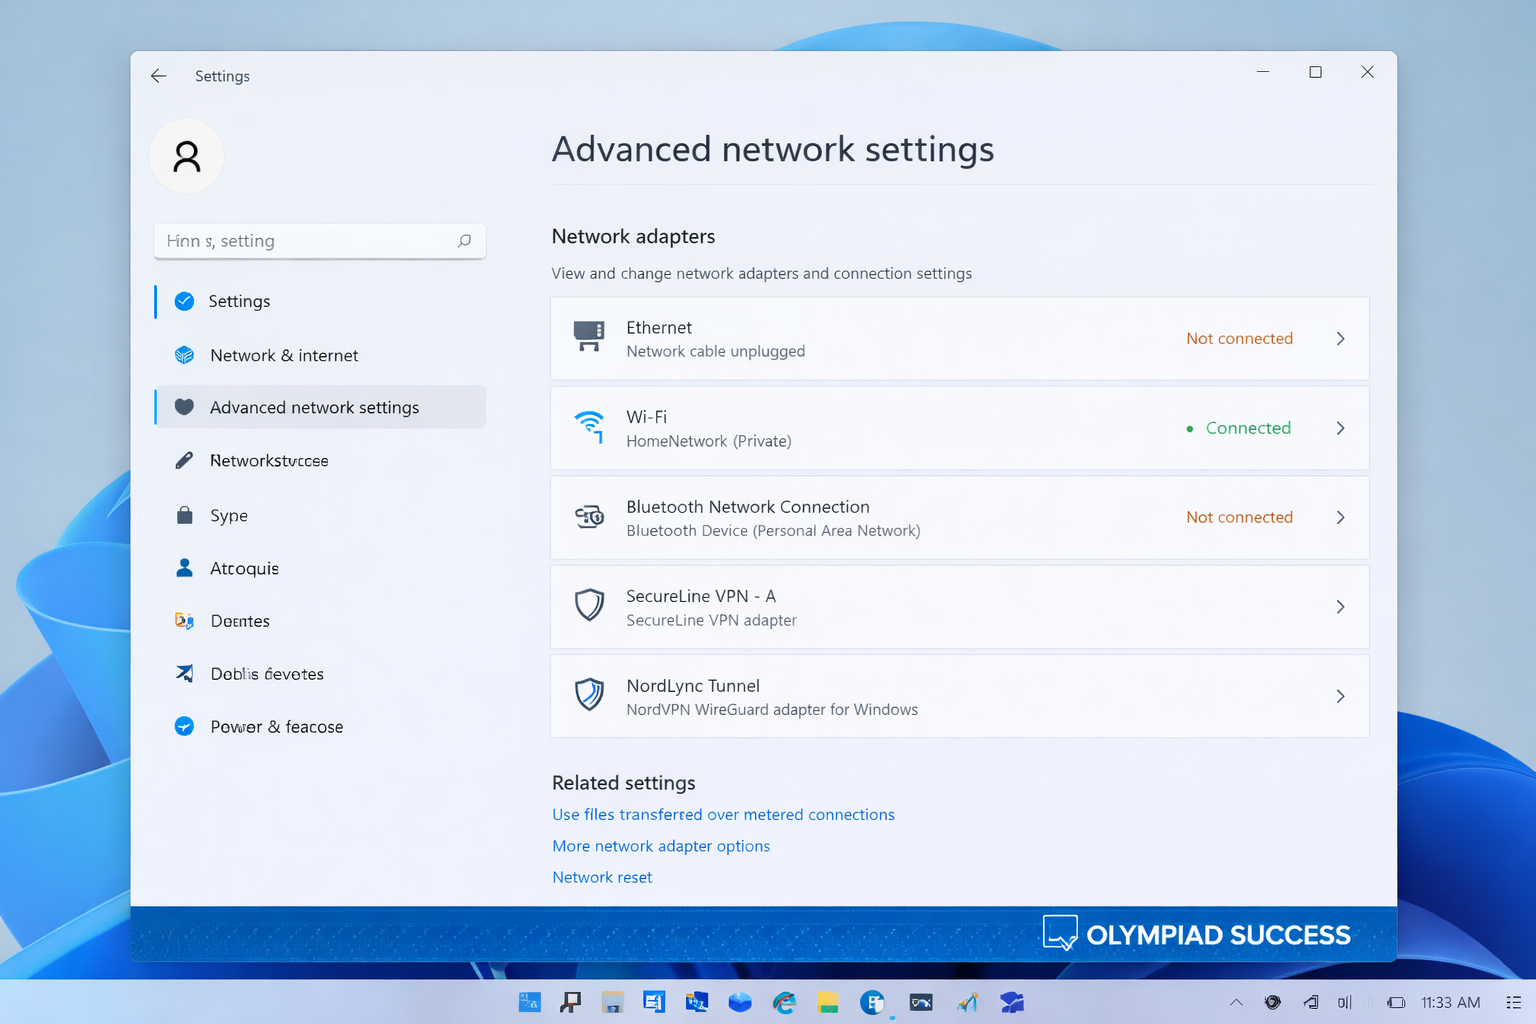This screenshot has width=1536, height=1024.
Task: Expand the SecureLine VPN adapter details
Action: 1341,606
